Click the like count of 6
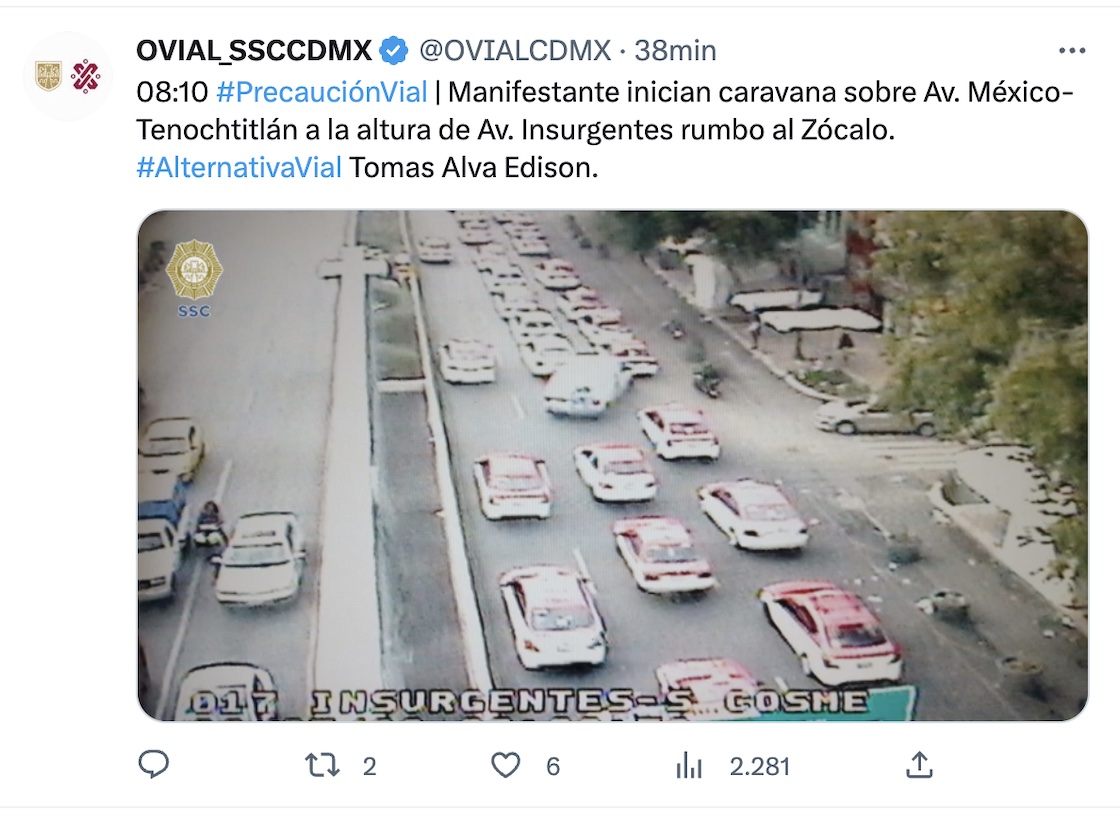This screenshot has width=1120, height=826. coord(553,767)
